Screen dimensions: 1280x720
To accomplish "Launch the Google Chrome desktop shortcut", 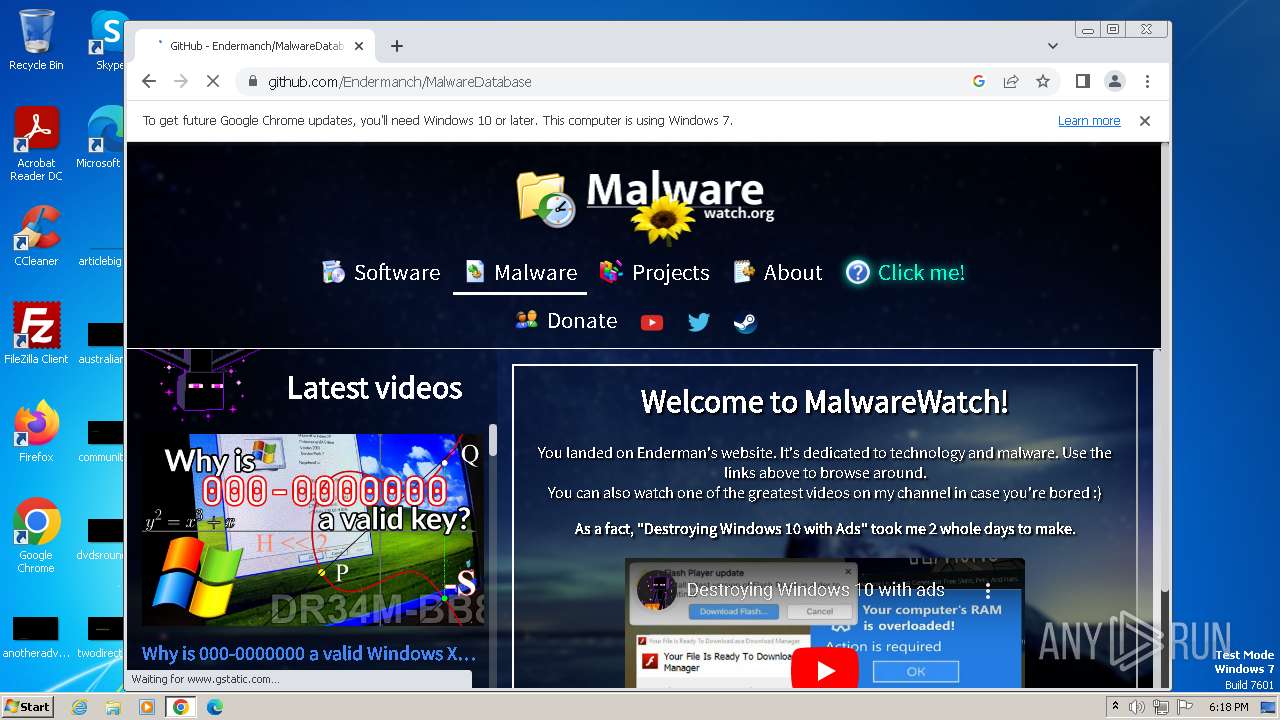I will [x=36, y=536].
